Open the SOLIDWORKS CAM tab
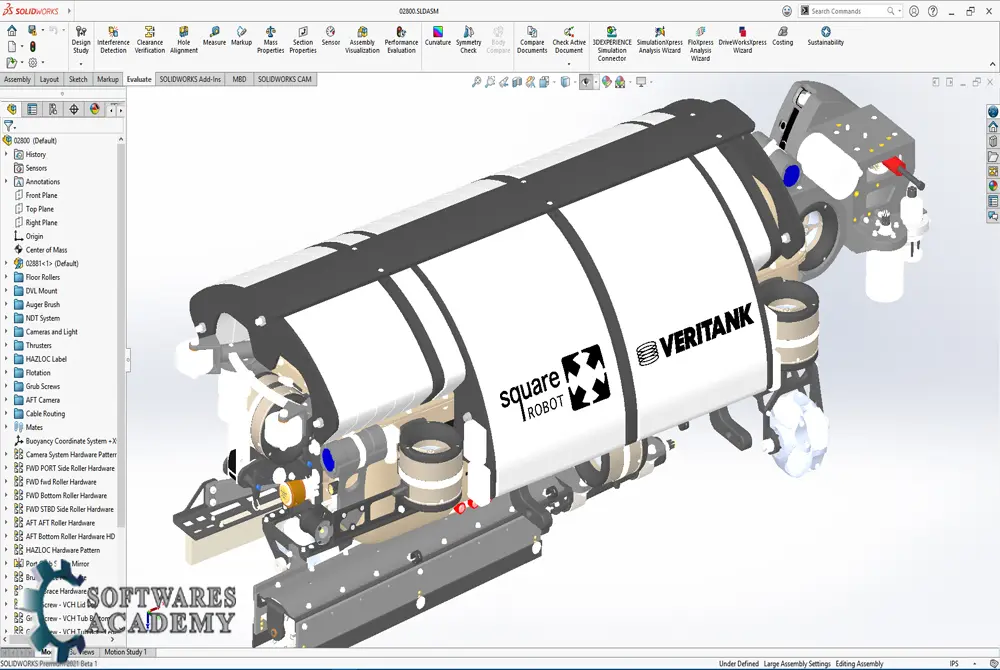The width and height of the screenshot is (1000, 670). 284,79
